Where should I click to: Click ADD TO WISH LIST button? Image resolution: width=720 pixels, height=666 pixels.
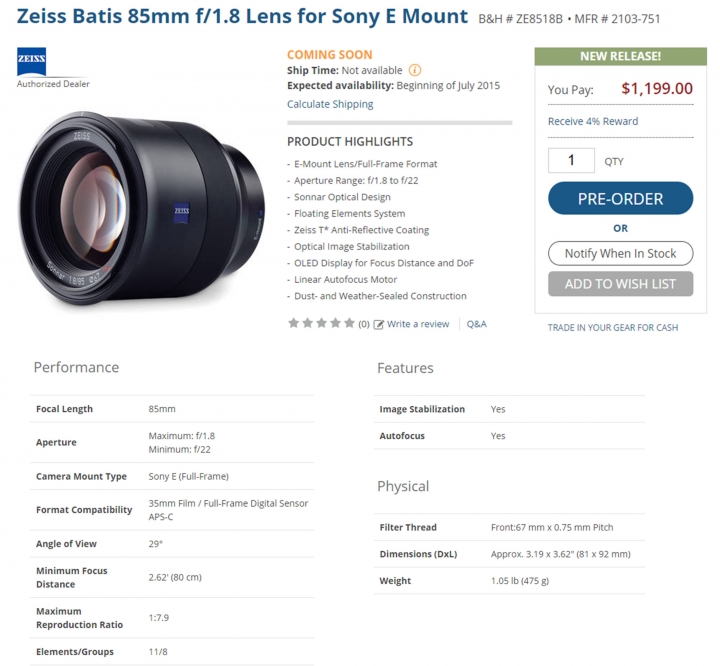click(620, 284)
